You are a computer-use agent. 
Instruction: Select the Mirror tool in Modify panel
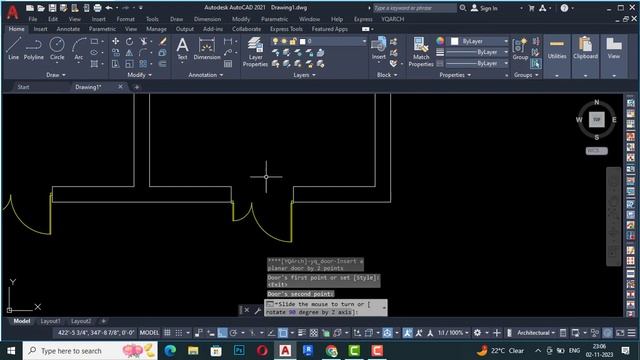click(129, 53)
